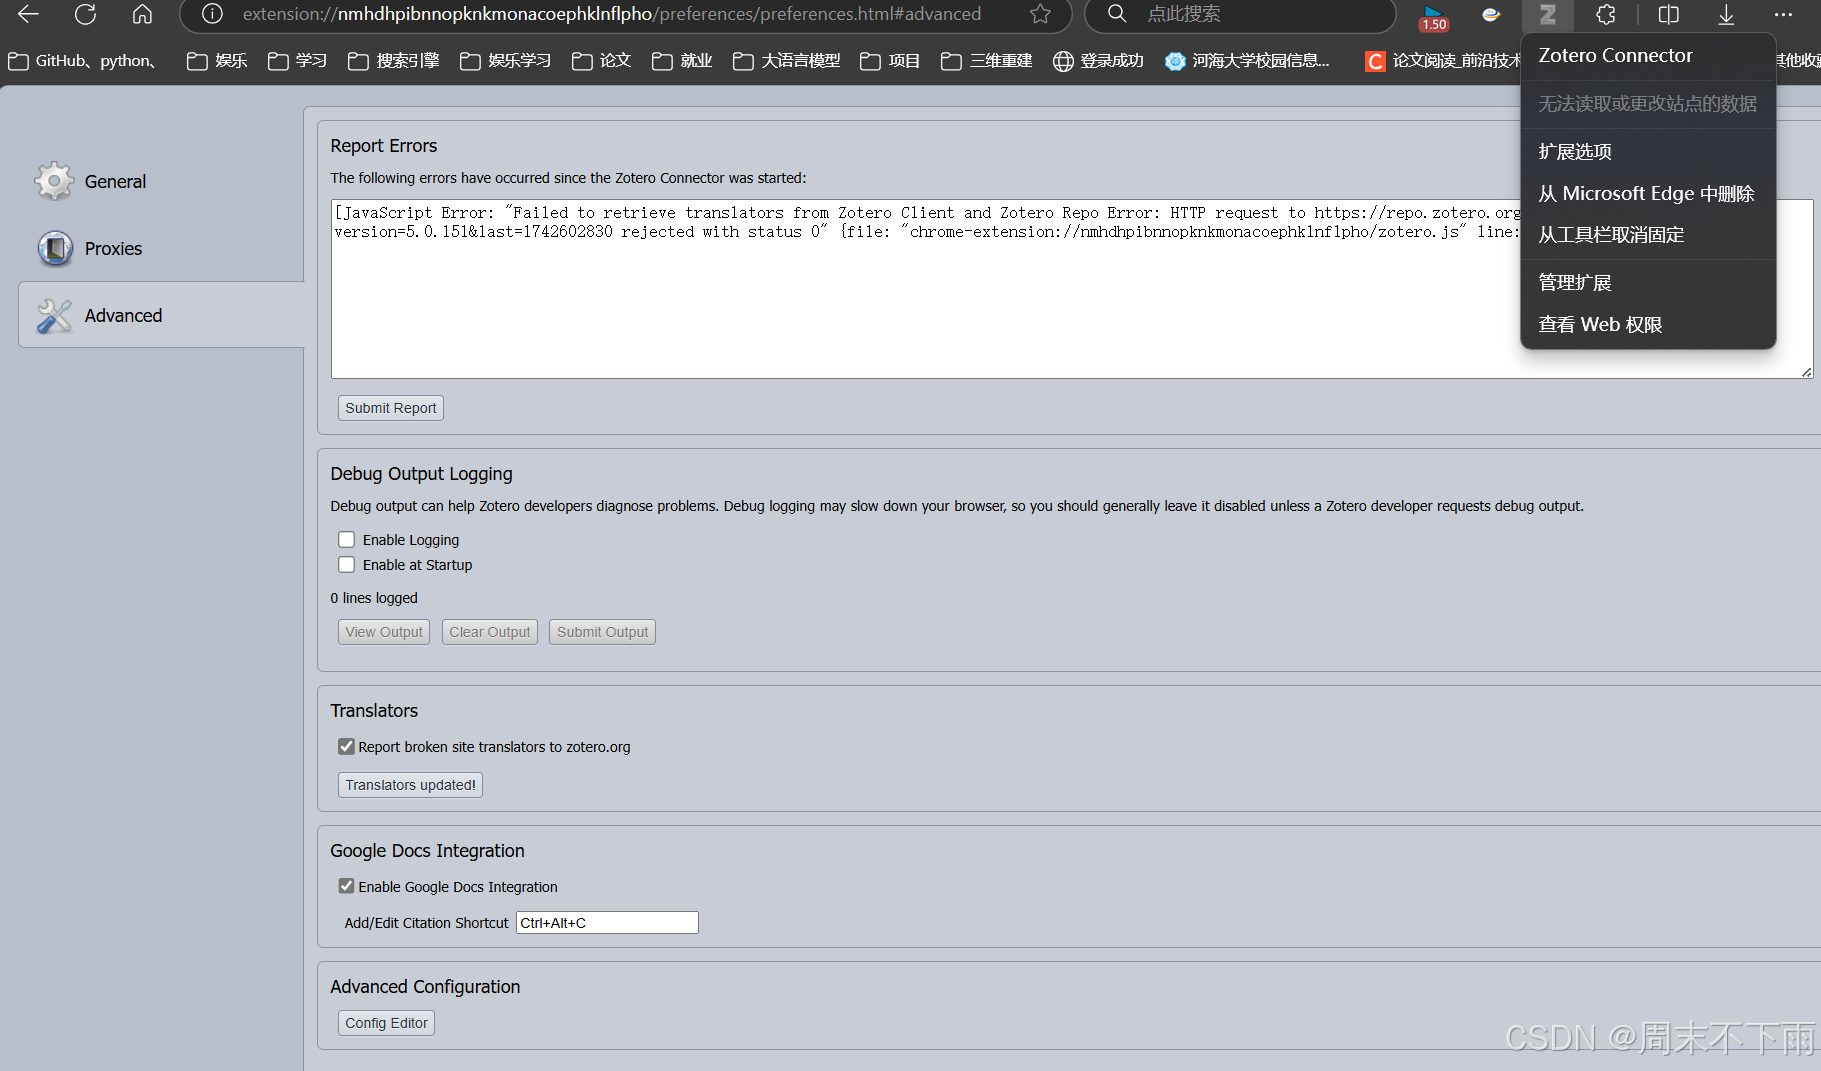Image resolution: width=1821 pixels, height=1071 pixels.
Task: Uncheck Report broken site translators checkbox
Action: point(346,746)
